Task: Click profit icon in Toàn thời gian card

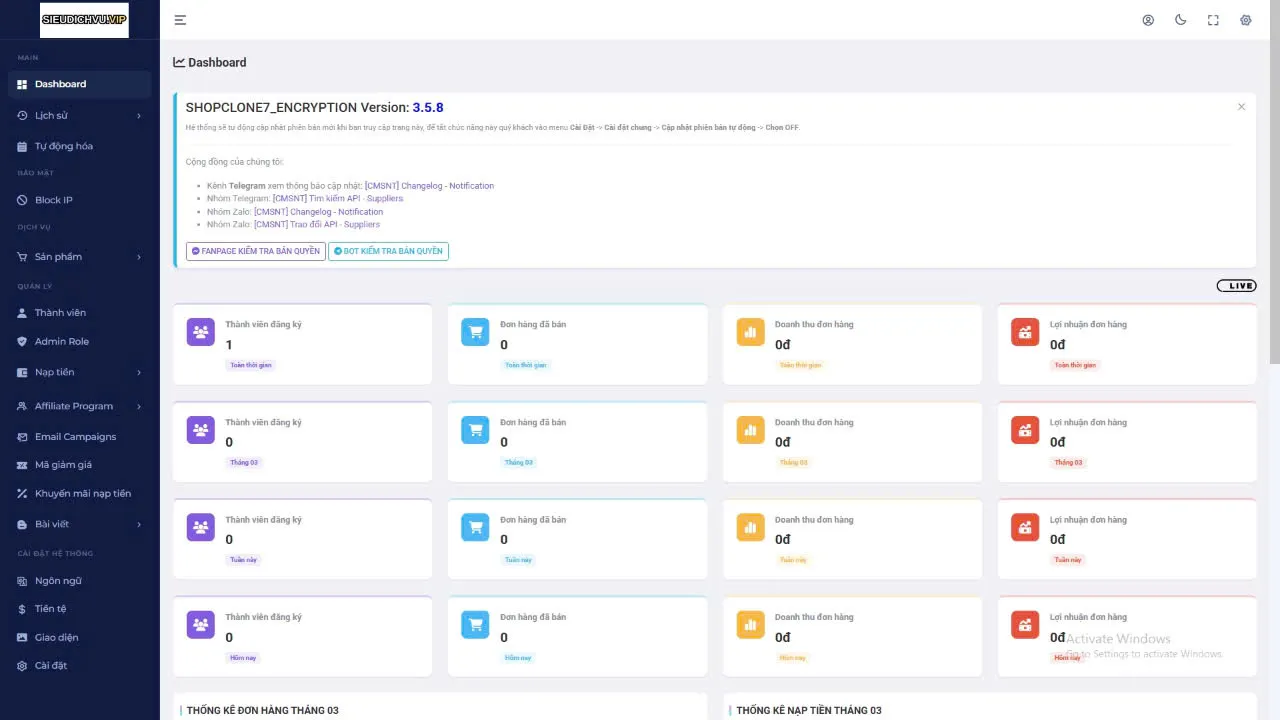Action: point(1025,332)
